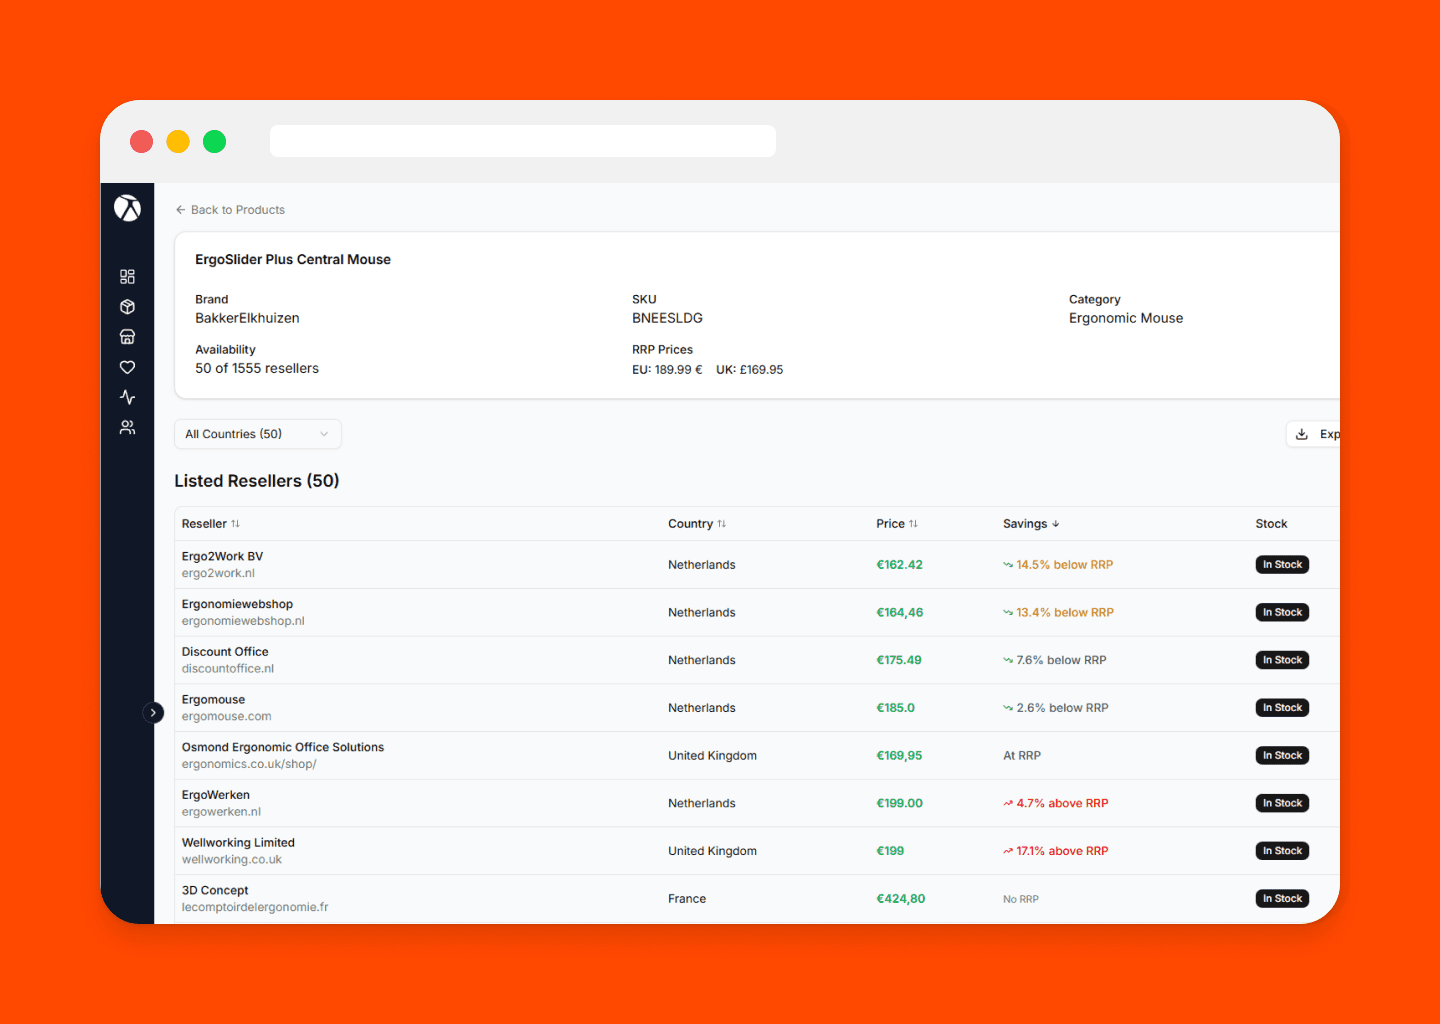Viewport: 1440px width, 1024px height.
Task: Select the 3D Concept reseller name
Action: (x=215, y=891)
